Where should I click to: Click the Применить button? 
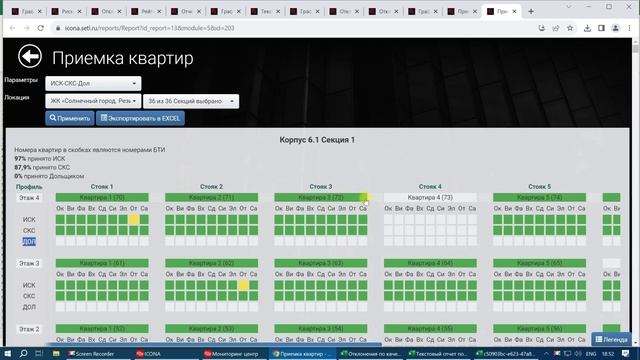70,118
